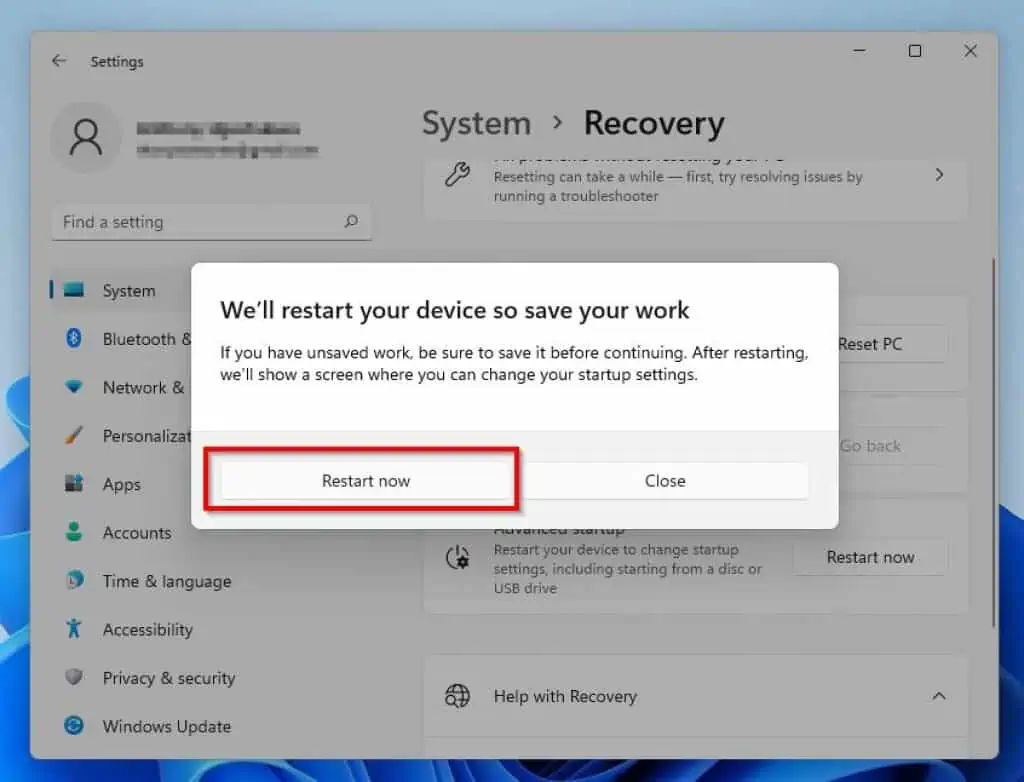Click the Personalization paintbrush icon
This screenshot has height=782, width=1024.
coord(74,436)
